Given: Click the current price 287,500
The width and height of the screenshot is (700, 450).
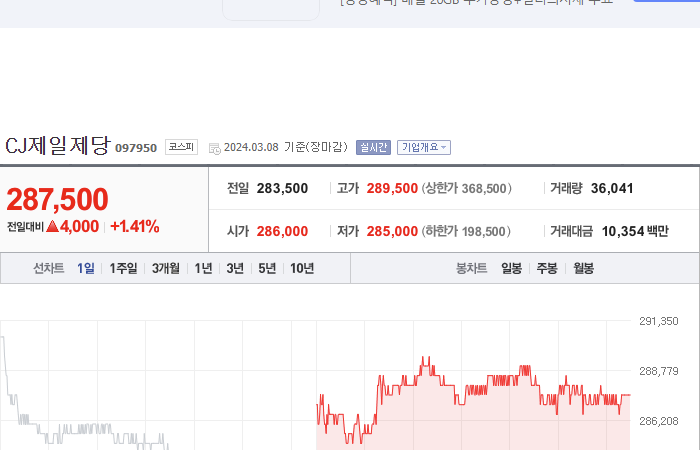Looking at the screenshot, I should pos(57,199).
